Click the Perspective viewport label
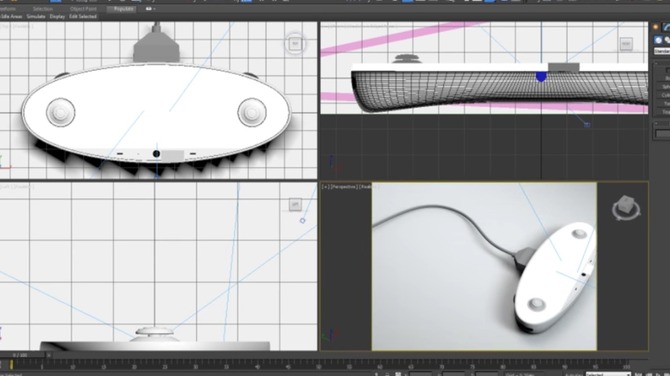Screen dimensions: 670x376 (344, 187)
